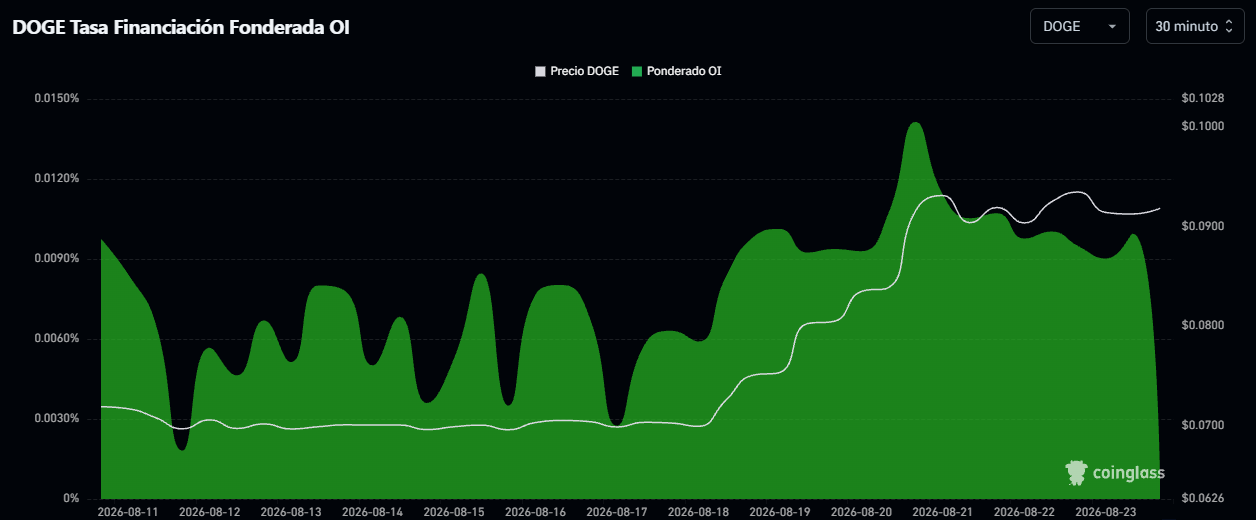The height and width of the screenshot is (520, 1256).
Task: Click the 2026-08-20 date label
Action: click(862, 512)
